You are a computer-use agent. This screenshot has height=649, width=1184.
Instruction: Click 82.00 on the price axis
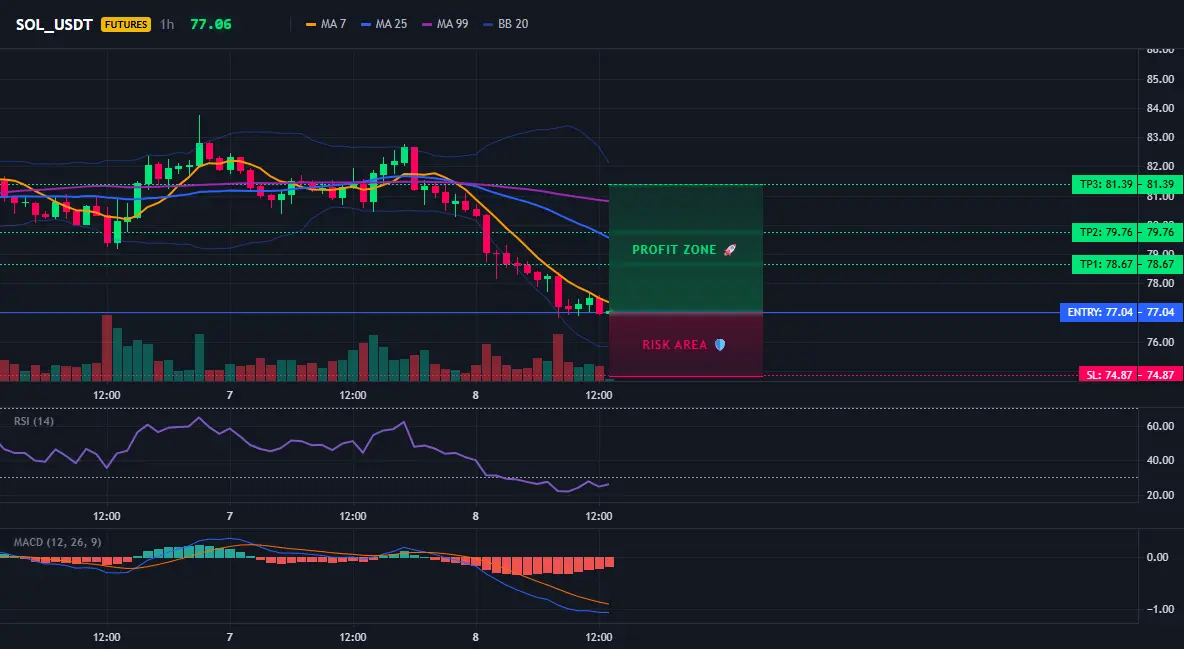[1160, 166]
